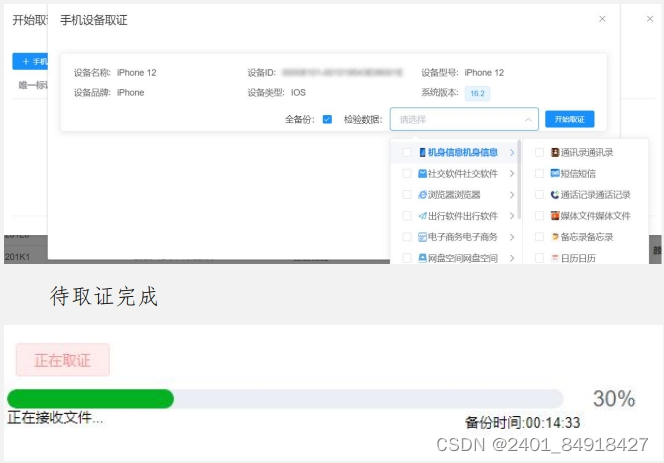Screen dimensions: 664x463
Task: Expand the 电子商务 submenu chevron
Action: (512, 237)
